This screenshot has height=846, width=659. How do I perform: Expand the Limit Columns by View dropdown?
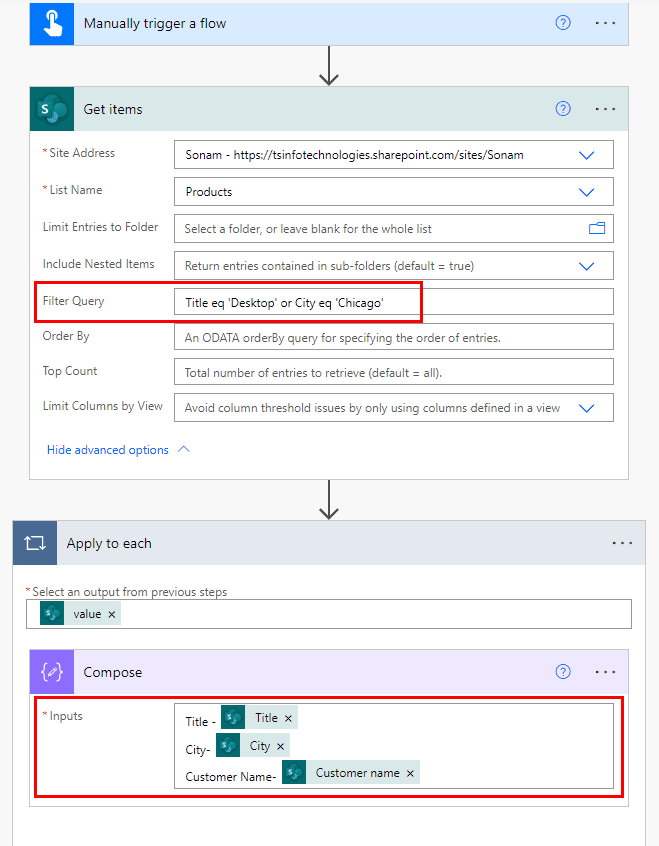[x=587, y=408]
